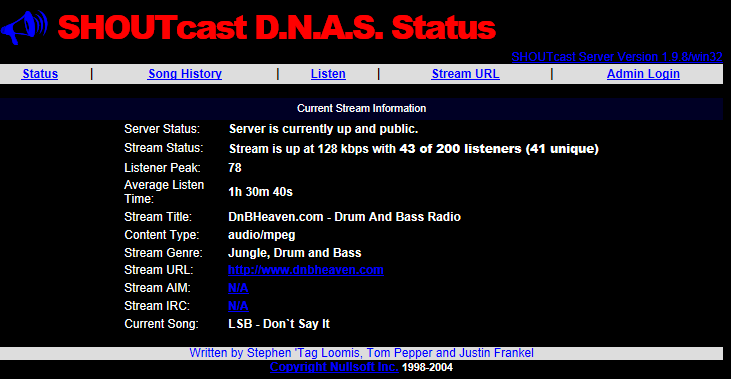
Task: Click the Listen link
Action: tap(328, 74)
